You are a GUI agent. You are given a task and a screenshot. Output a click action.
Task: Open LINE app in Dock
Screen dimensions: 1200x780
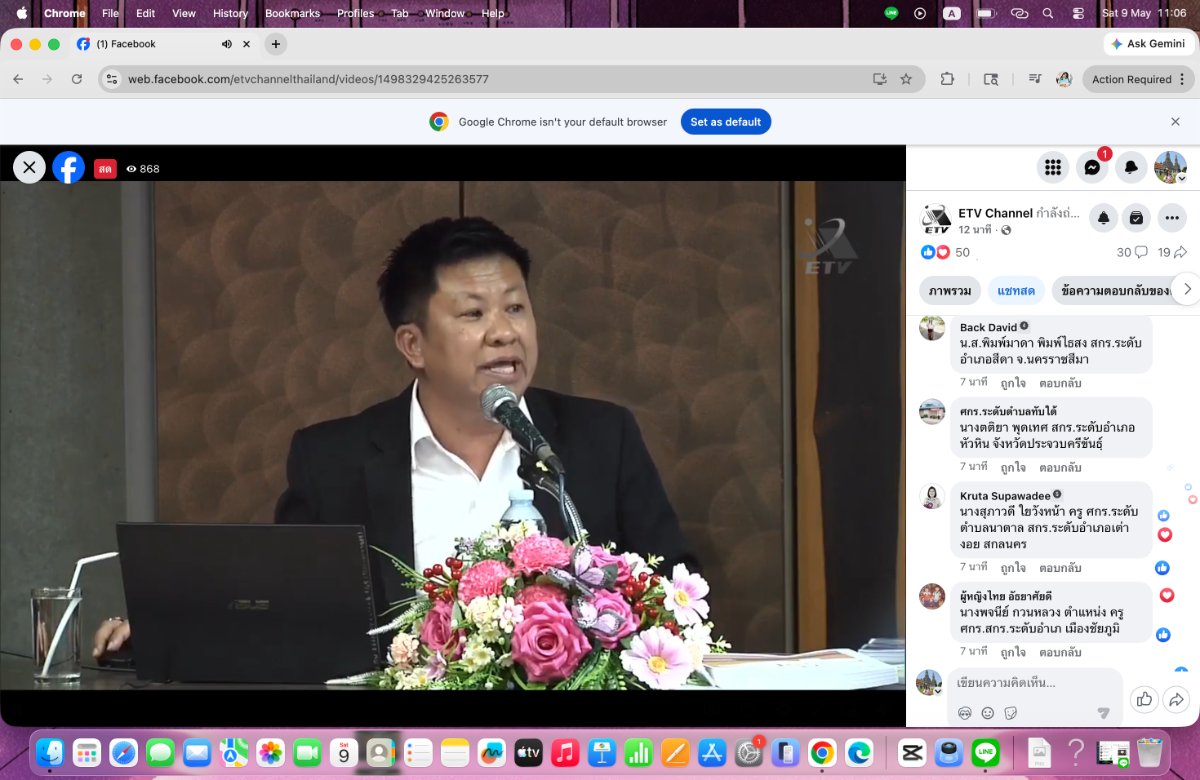[x=987, y=752]
